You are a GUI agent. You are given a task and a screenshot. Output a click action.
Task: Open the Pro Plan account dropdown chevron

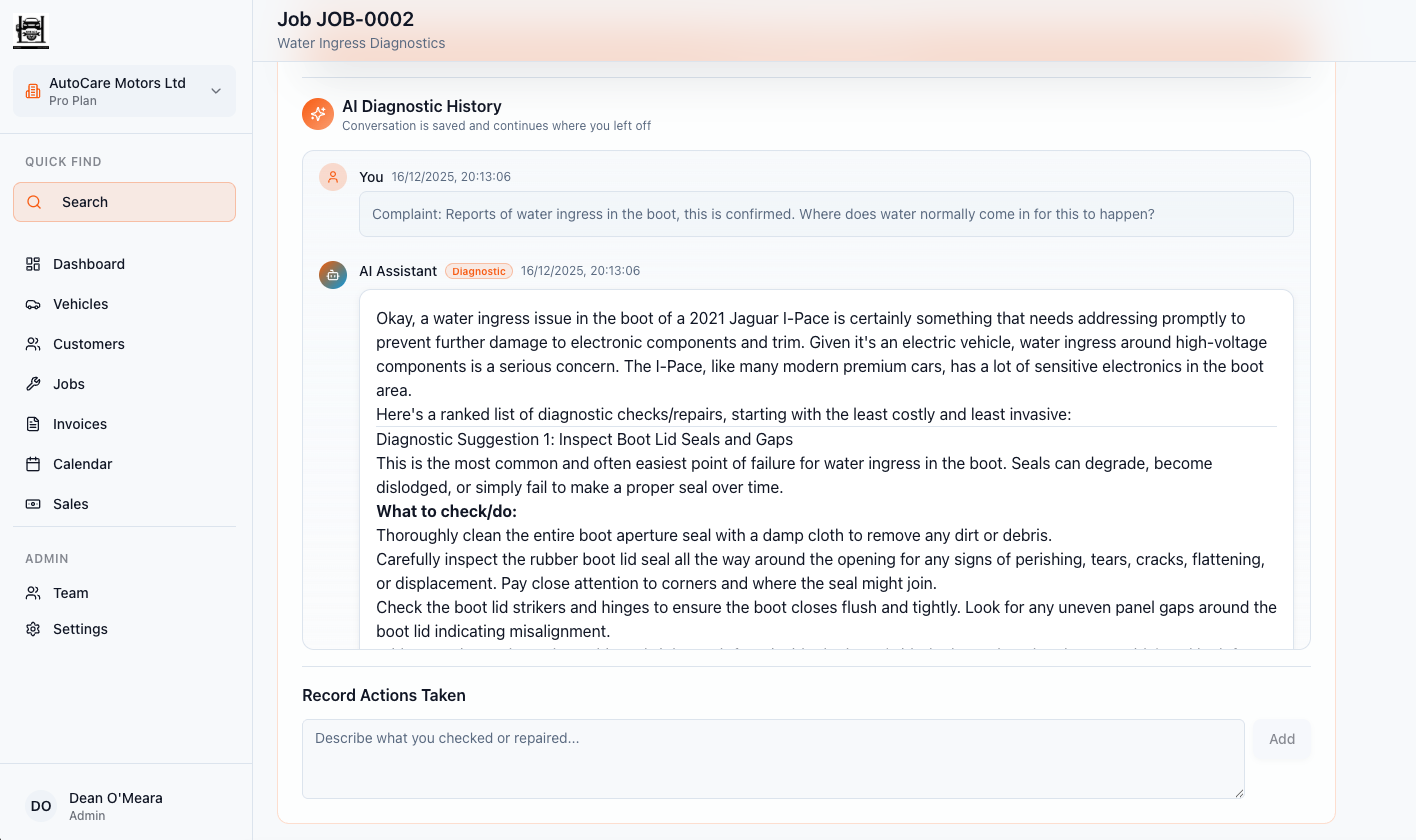(x=214, y=91)
